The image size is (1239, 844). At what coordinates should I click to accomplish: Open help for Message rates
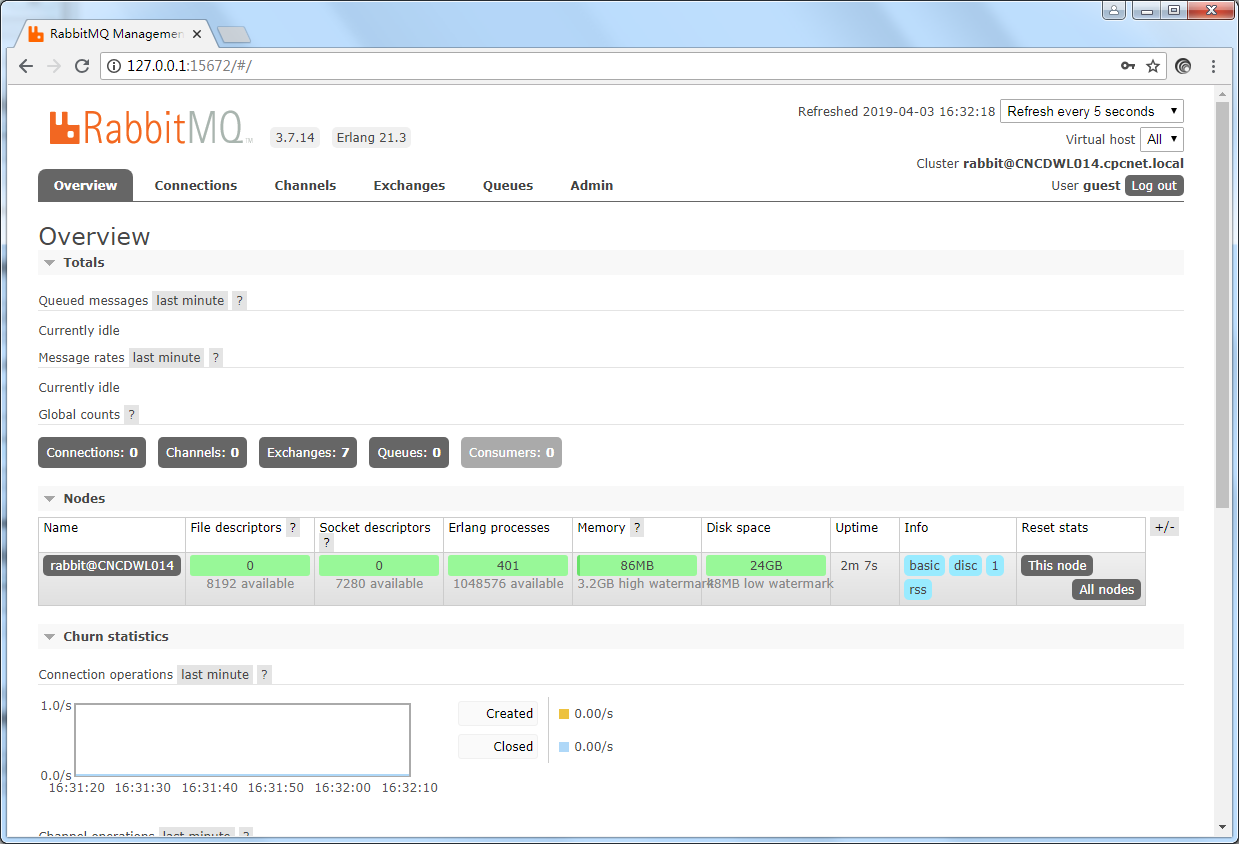click(x=215, y=357)
